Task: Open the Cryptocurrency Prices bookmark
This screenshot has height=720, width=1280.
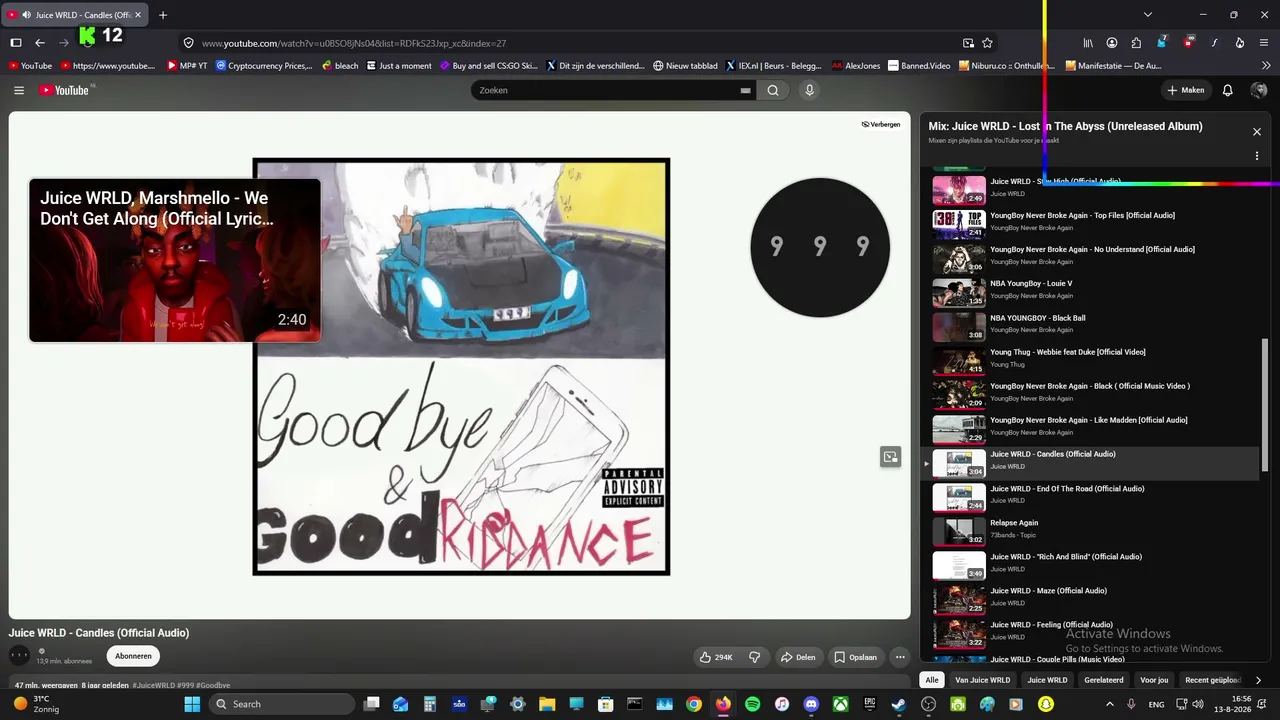Action: pyautogui.click(x=264, y=66)
